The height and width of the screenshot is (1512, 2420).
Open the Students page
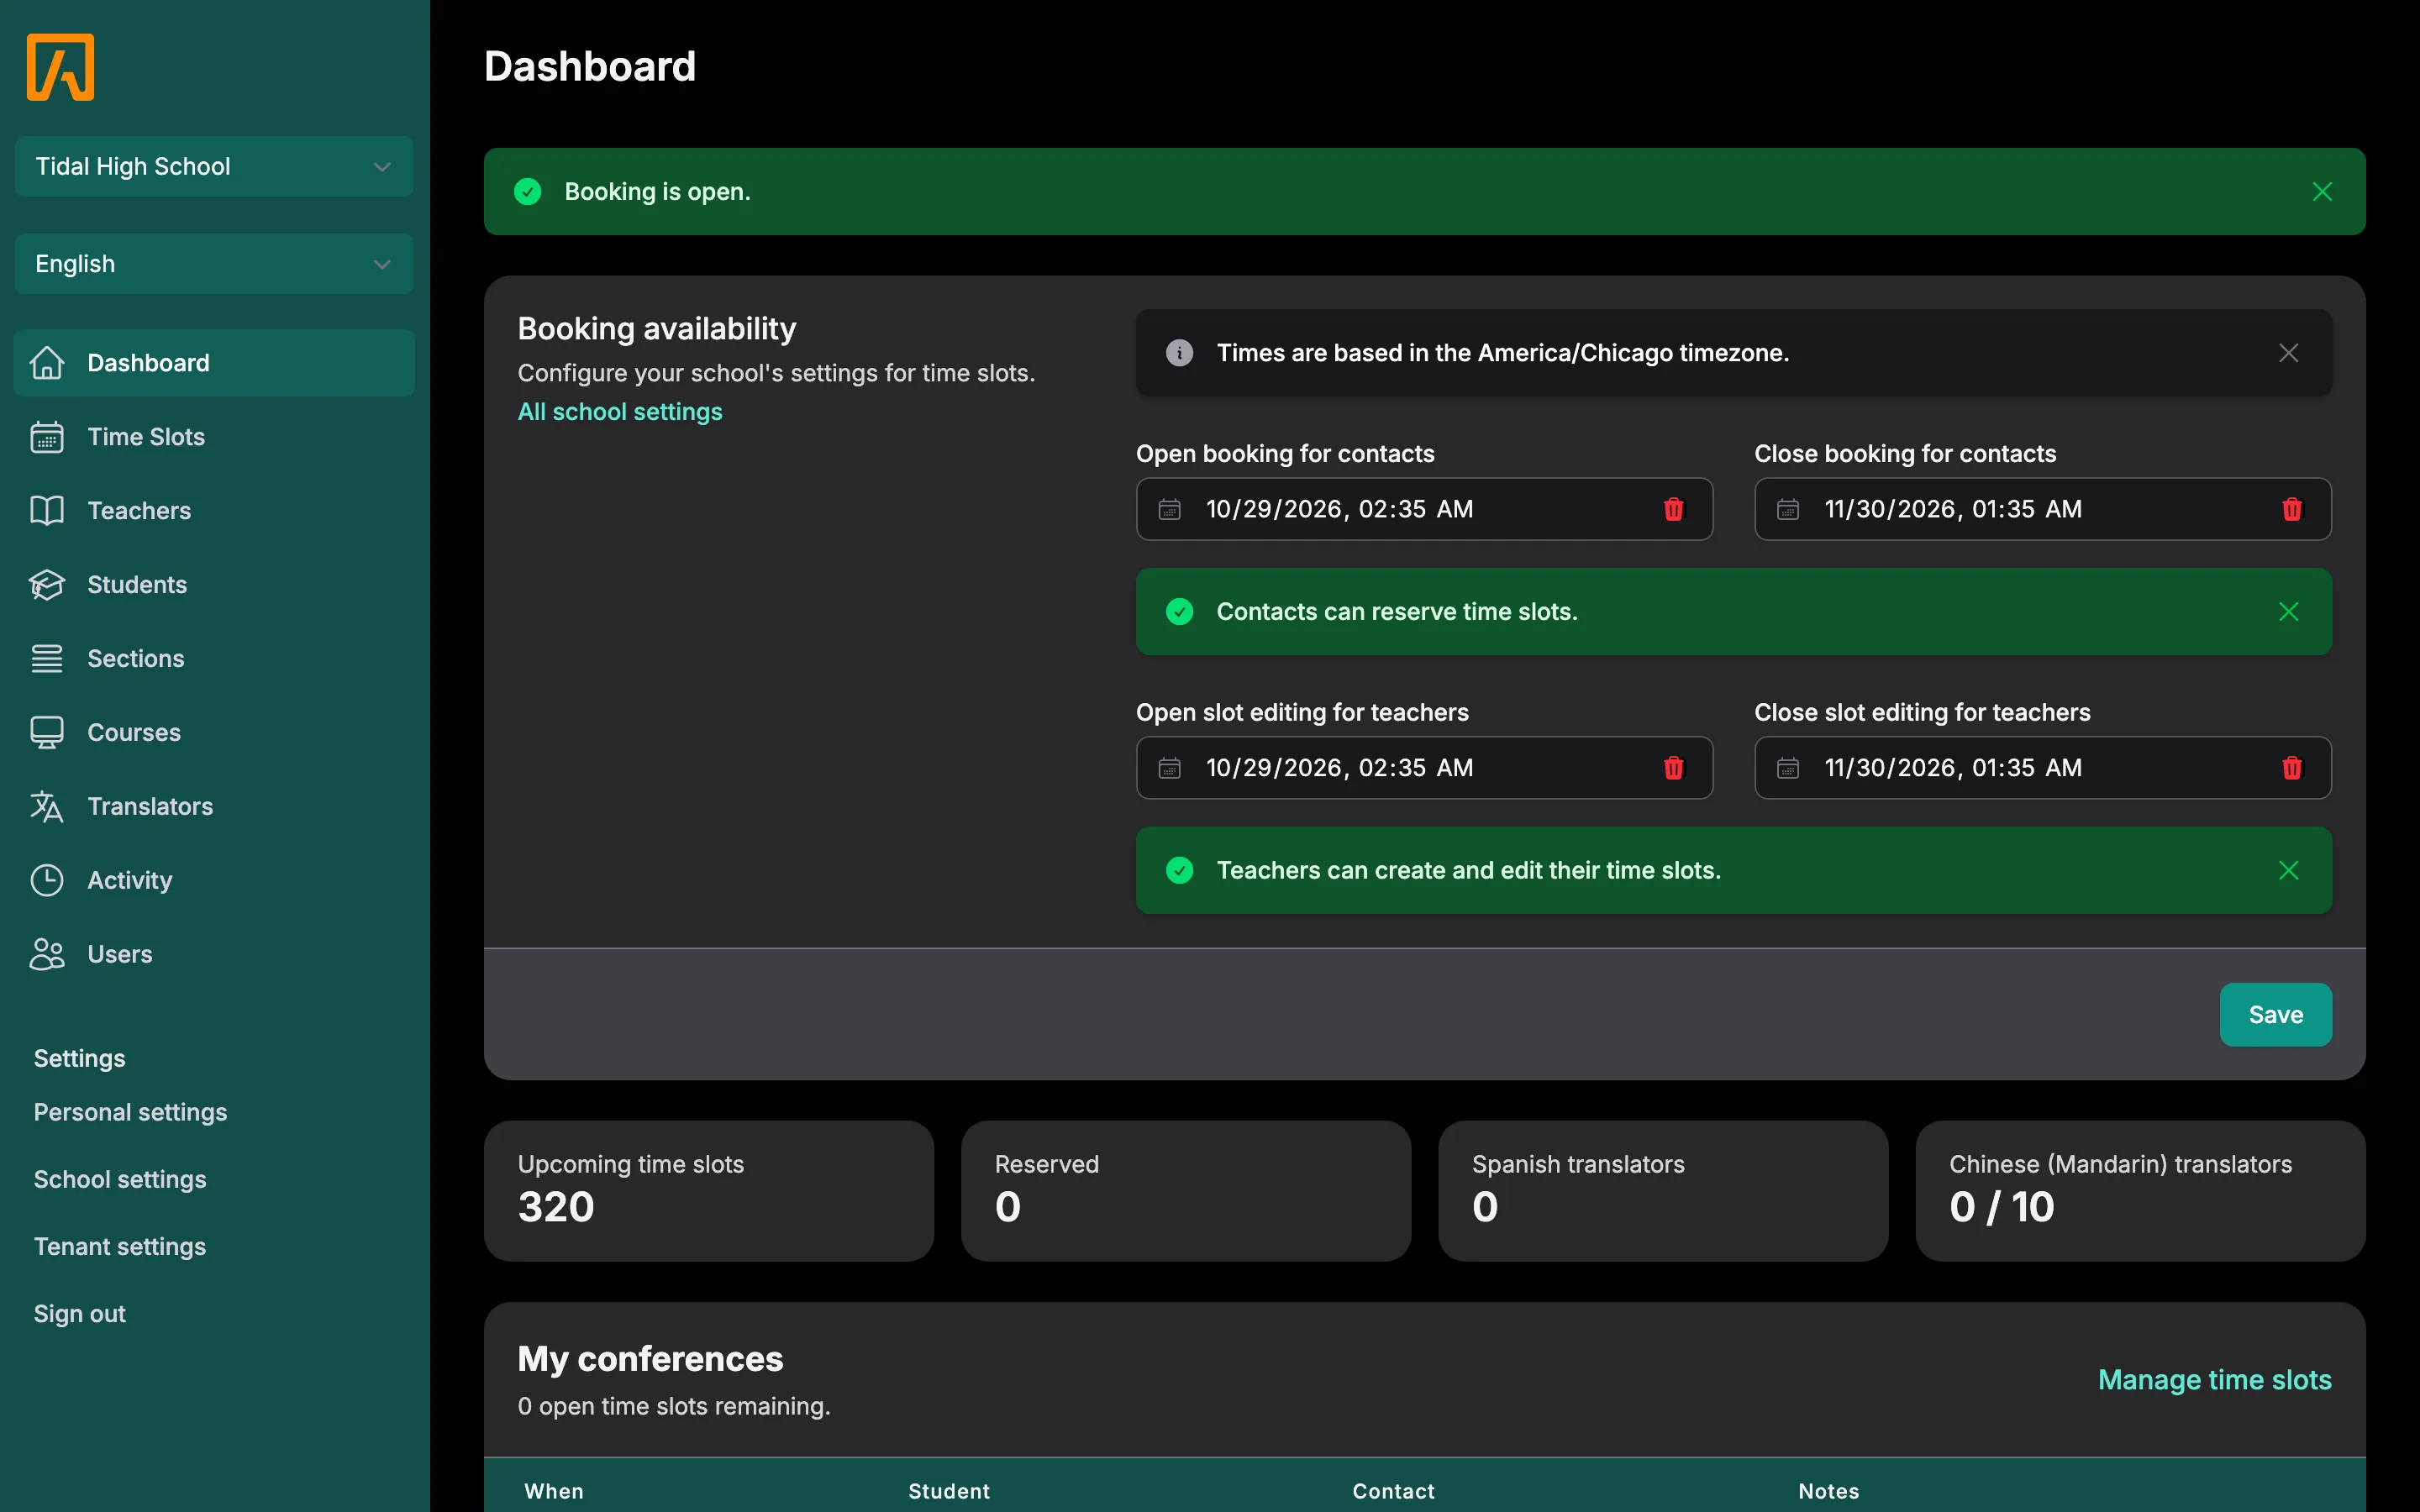click(x=214, y=585)
